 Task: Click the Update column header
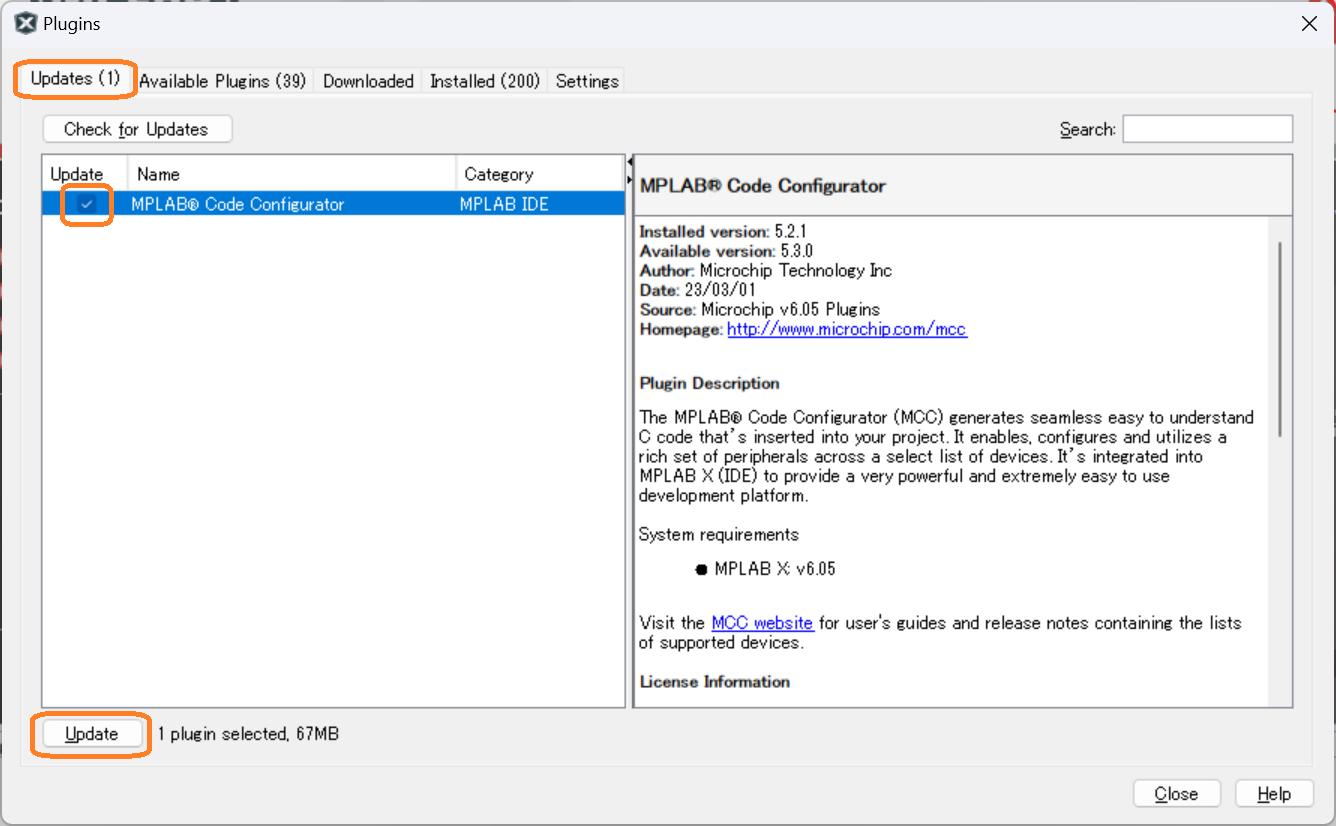tap(85, 174)
